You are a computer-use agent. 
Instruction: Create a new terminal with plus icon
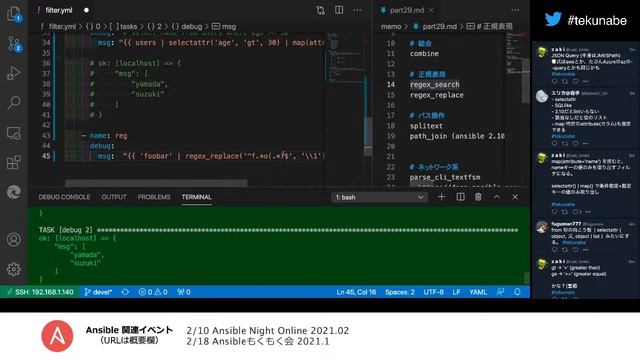tap(441, 197)
